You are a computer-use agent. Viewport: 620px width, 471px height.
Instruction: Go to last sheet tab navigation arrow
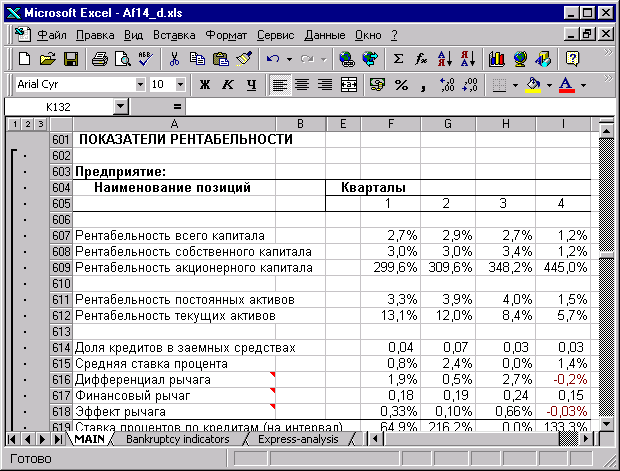point(58,439)
